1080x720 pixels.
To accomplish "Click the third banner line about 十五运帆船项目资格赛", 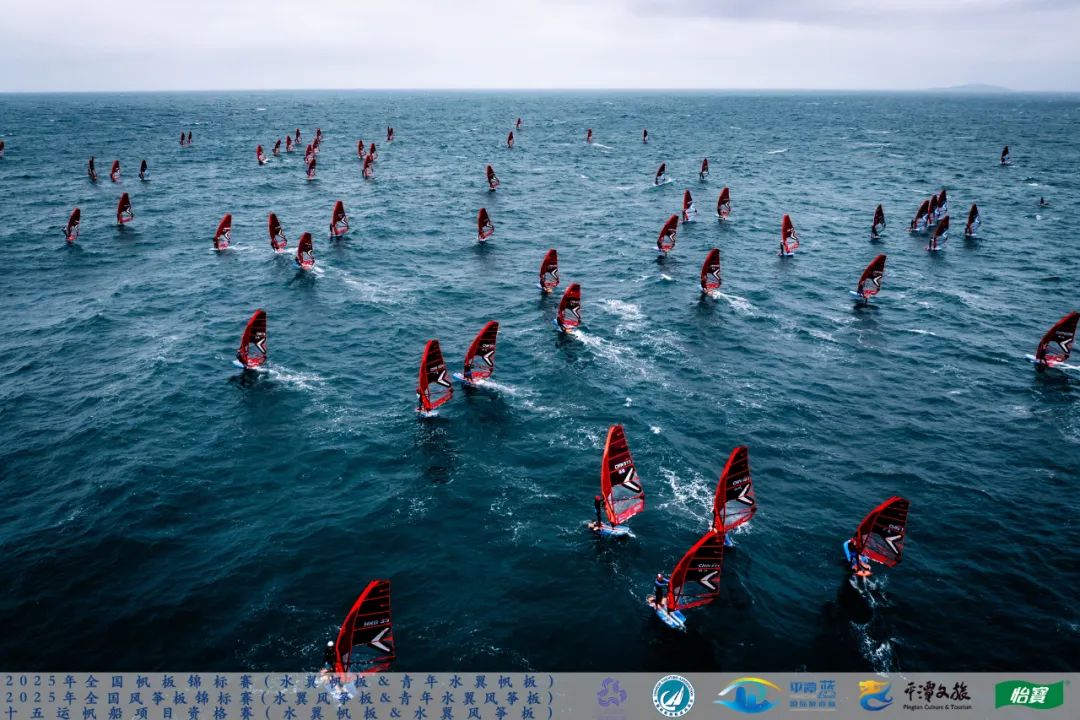I will pyautogui.click(x=278, y=713).
